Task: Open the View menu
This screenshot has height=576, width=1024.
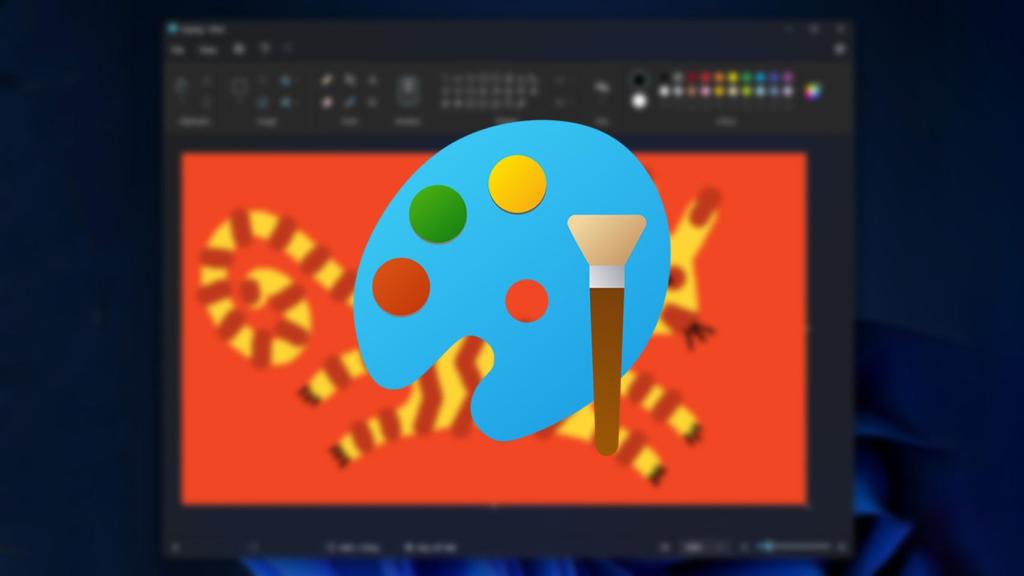Action: [x=207, y=50]
